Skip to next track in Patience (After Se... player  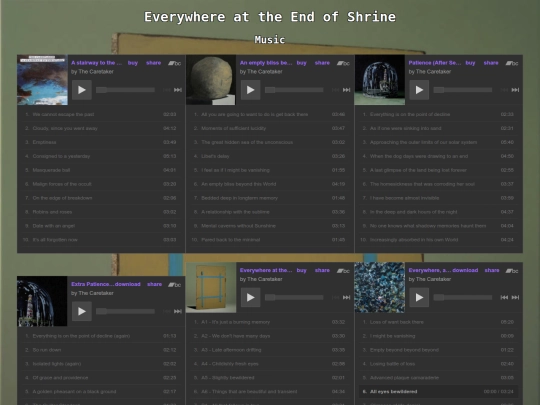point(515,90)
